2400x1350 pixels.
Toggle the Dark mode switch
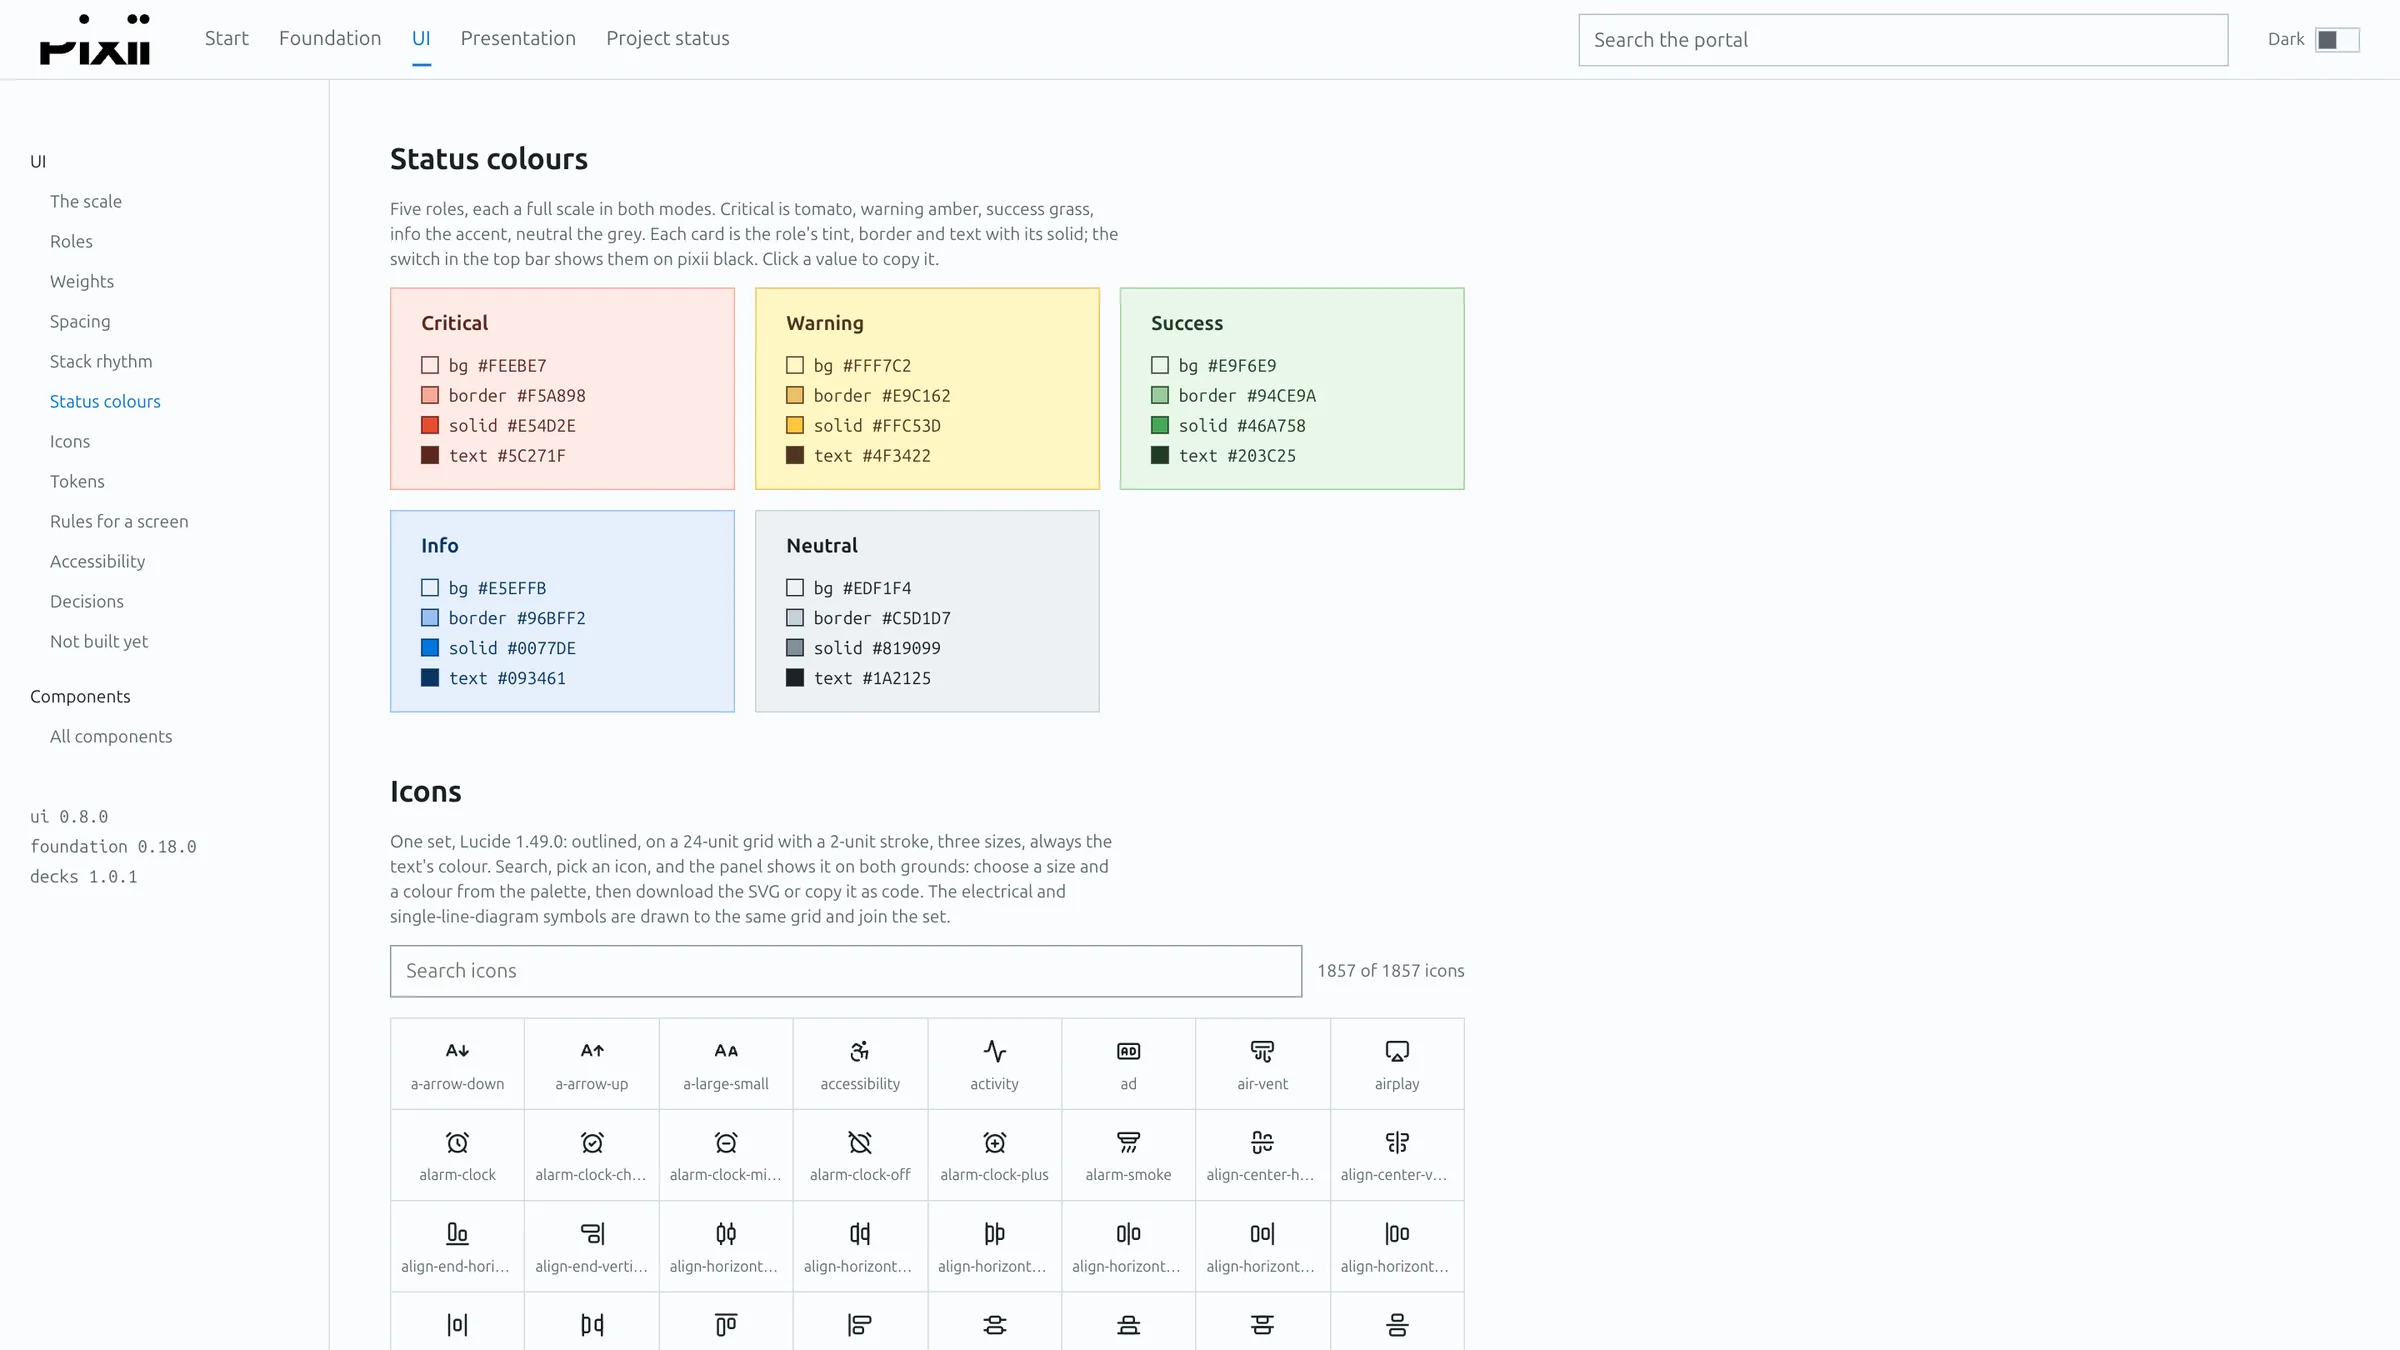click(x=2337, y=39)
